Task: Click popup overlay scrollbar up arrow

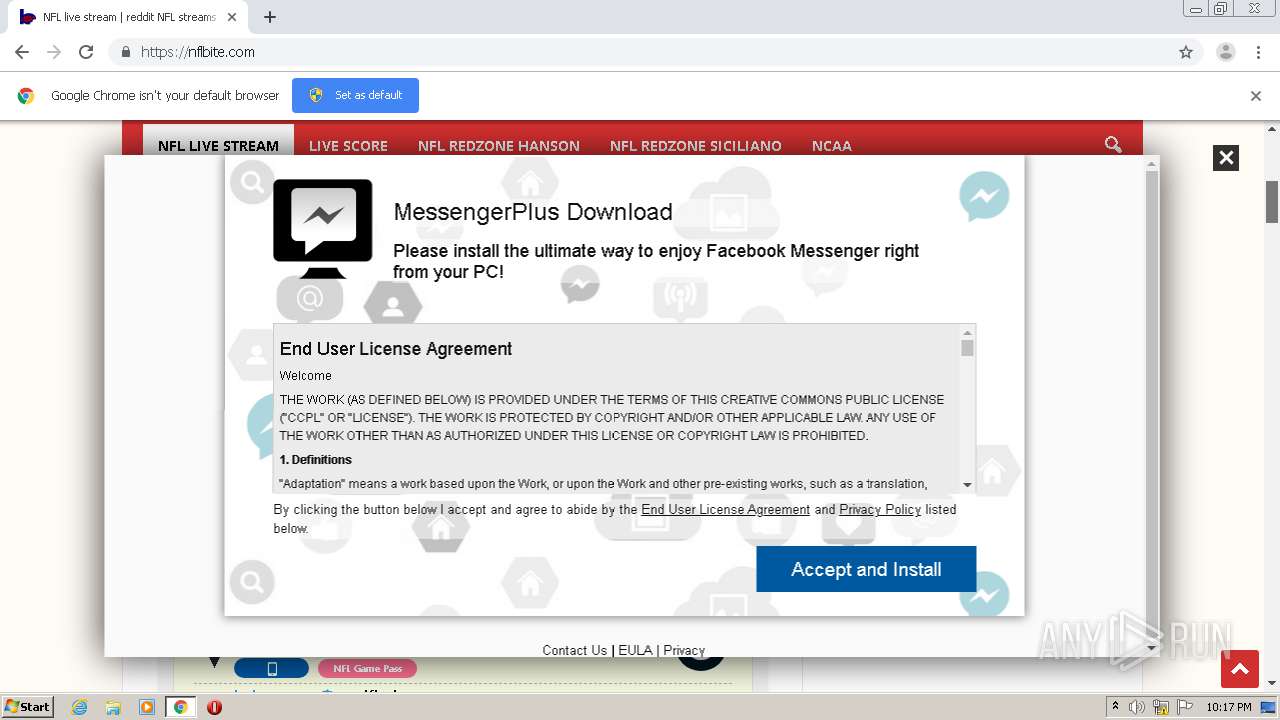Action: 1152,164
